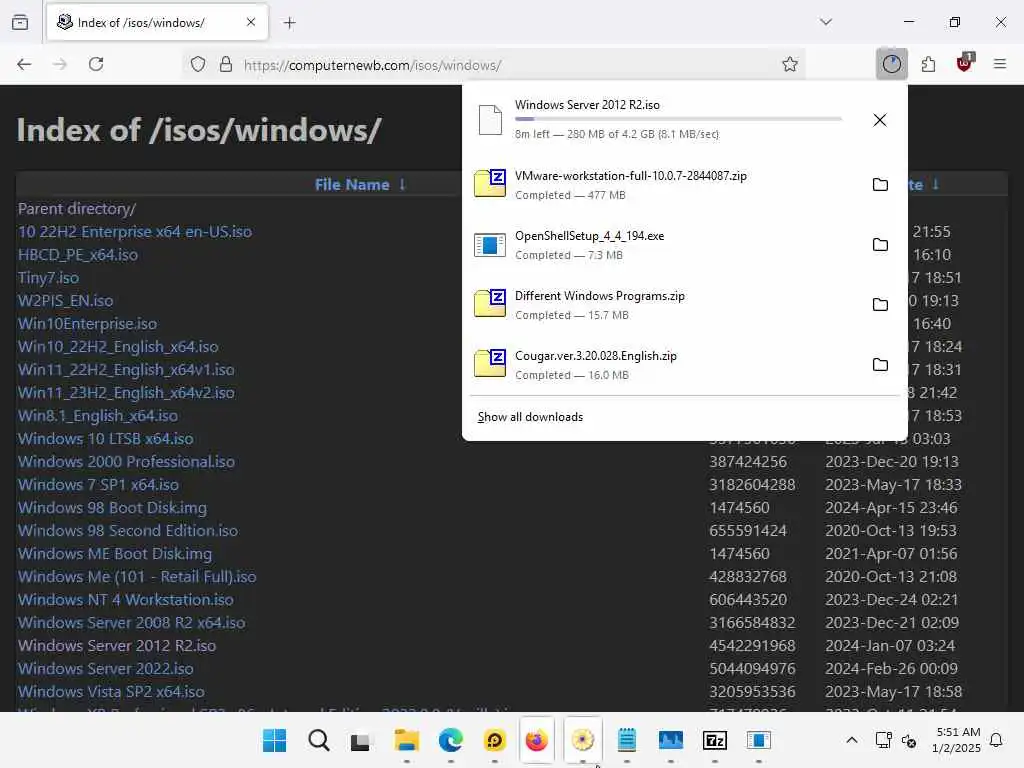
Task: Open a new browser tab
Action: [x=289, y=23]
